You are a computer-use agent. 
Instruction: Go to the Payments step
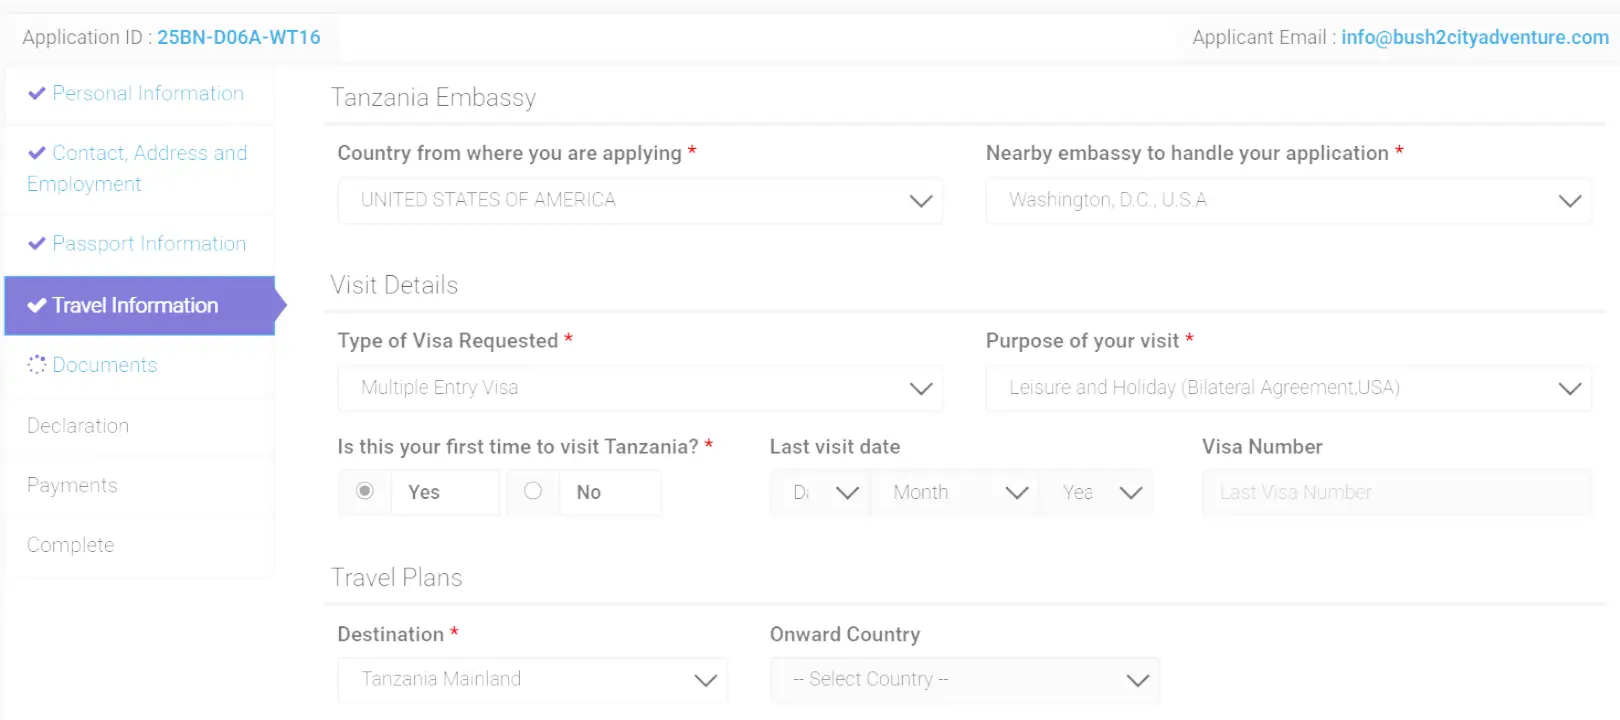pyautogui.click(x=72, y=485)
